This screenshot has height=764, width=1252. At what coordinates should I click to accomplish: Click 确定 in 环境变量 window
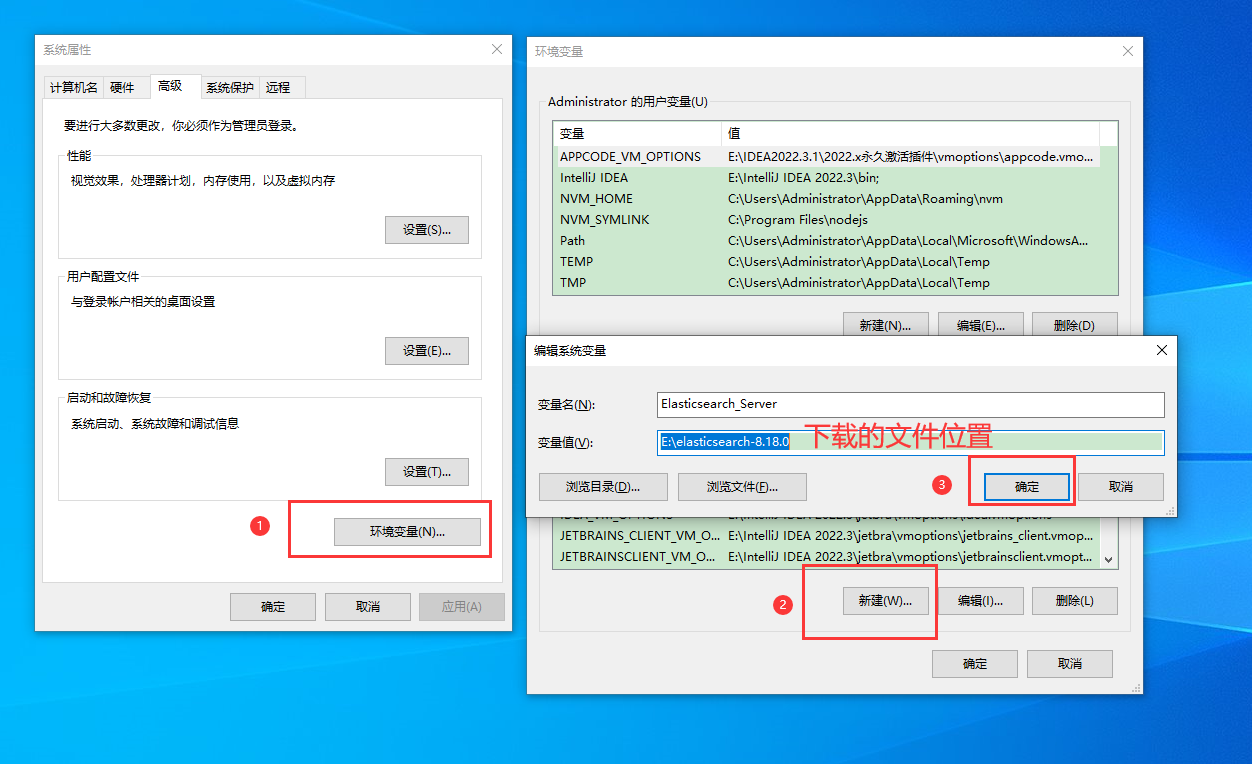point(975,664)
